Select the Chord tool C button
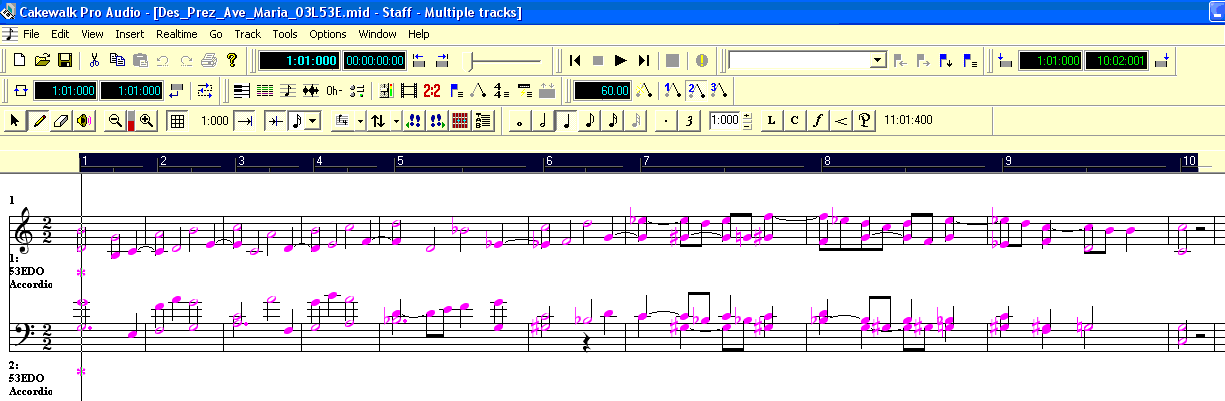This screenshot has height=401, width=1225. pos(794,121)
